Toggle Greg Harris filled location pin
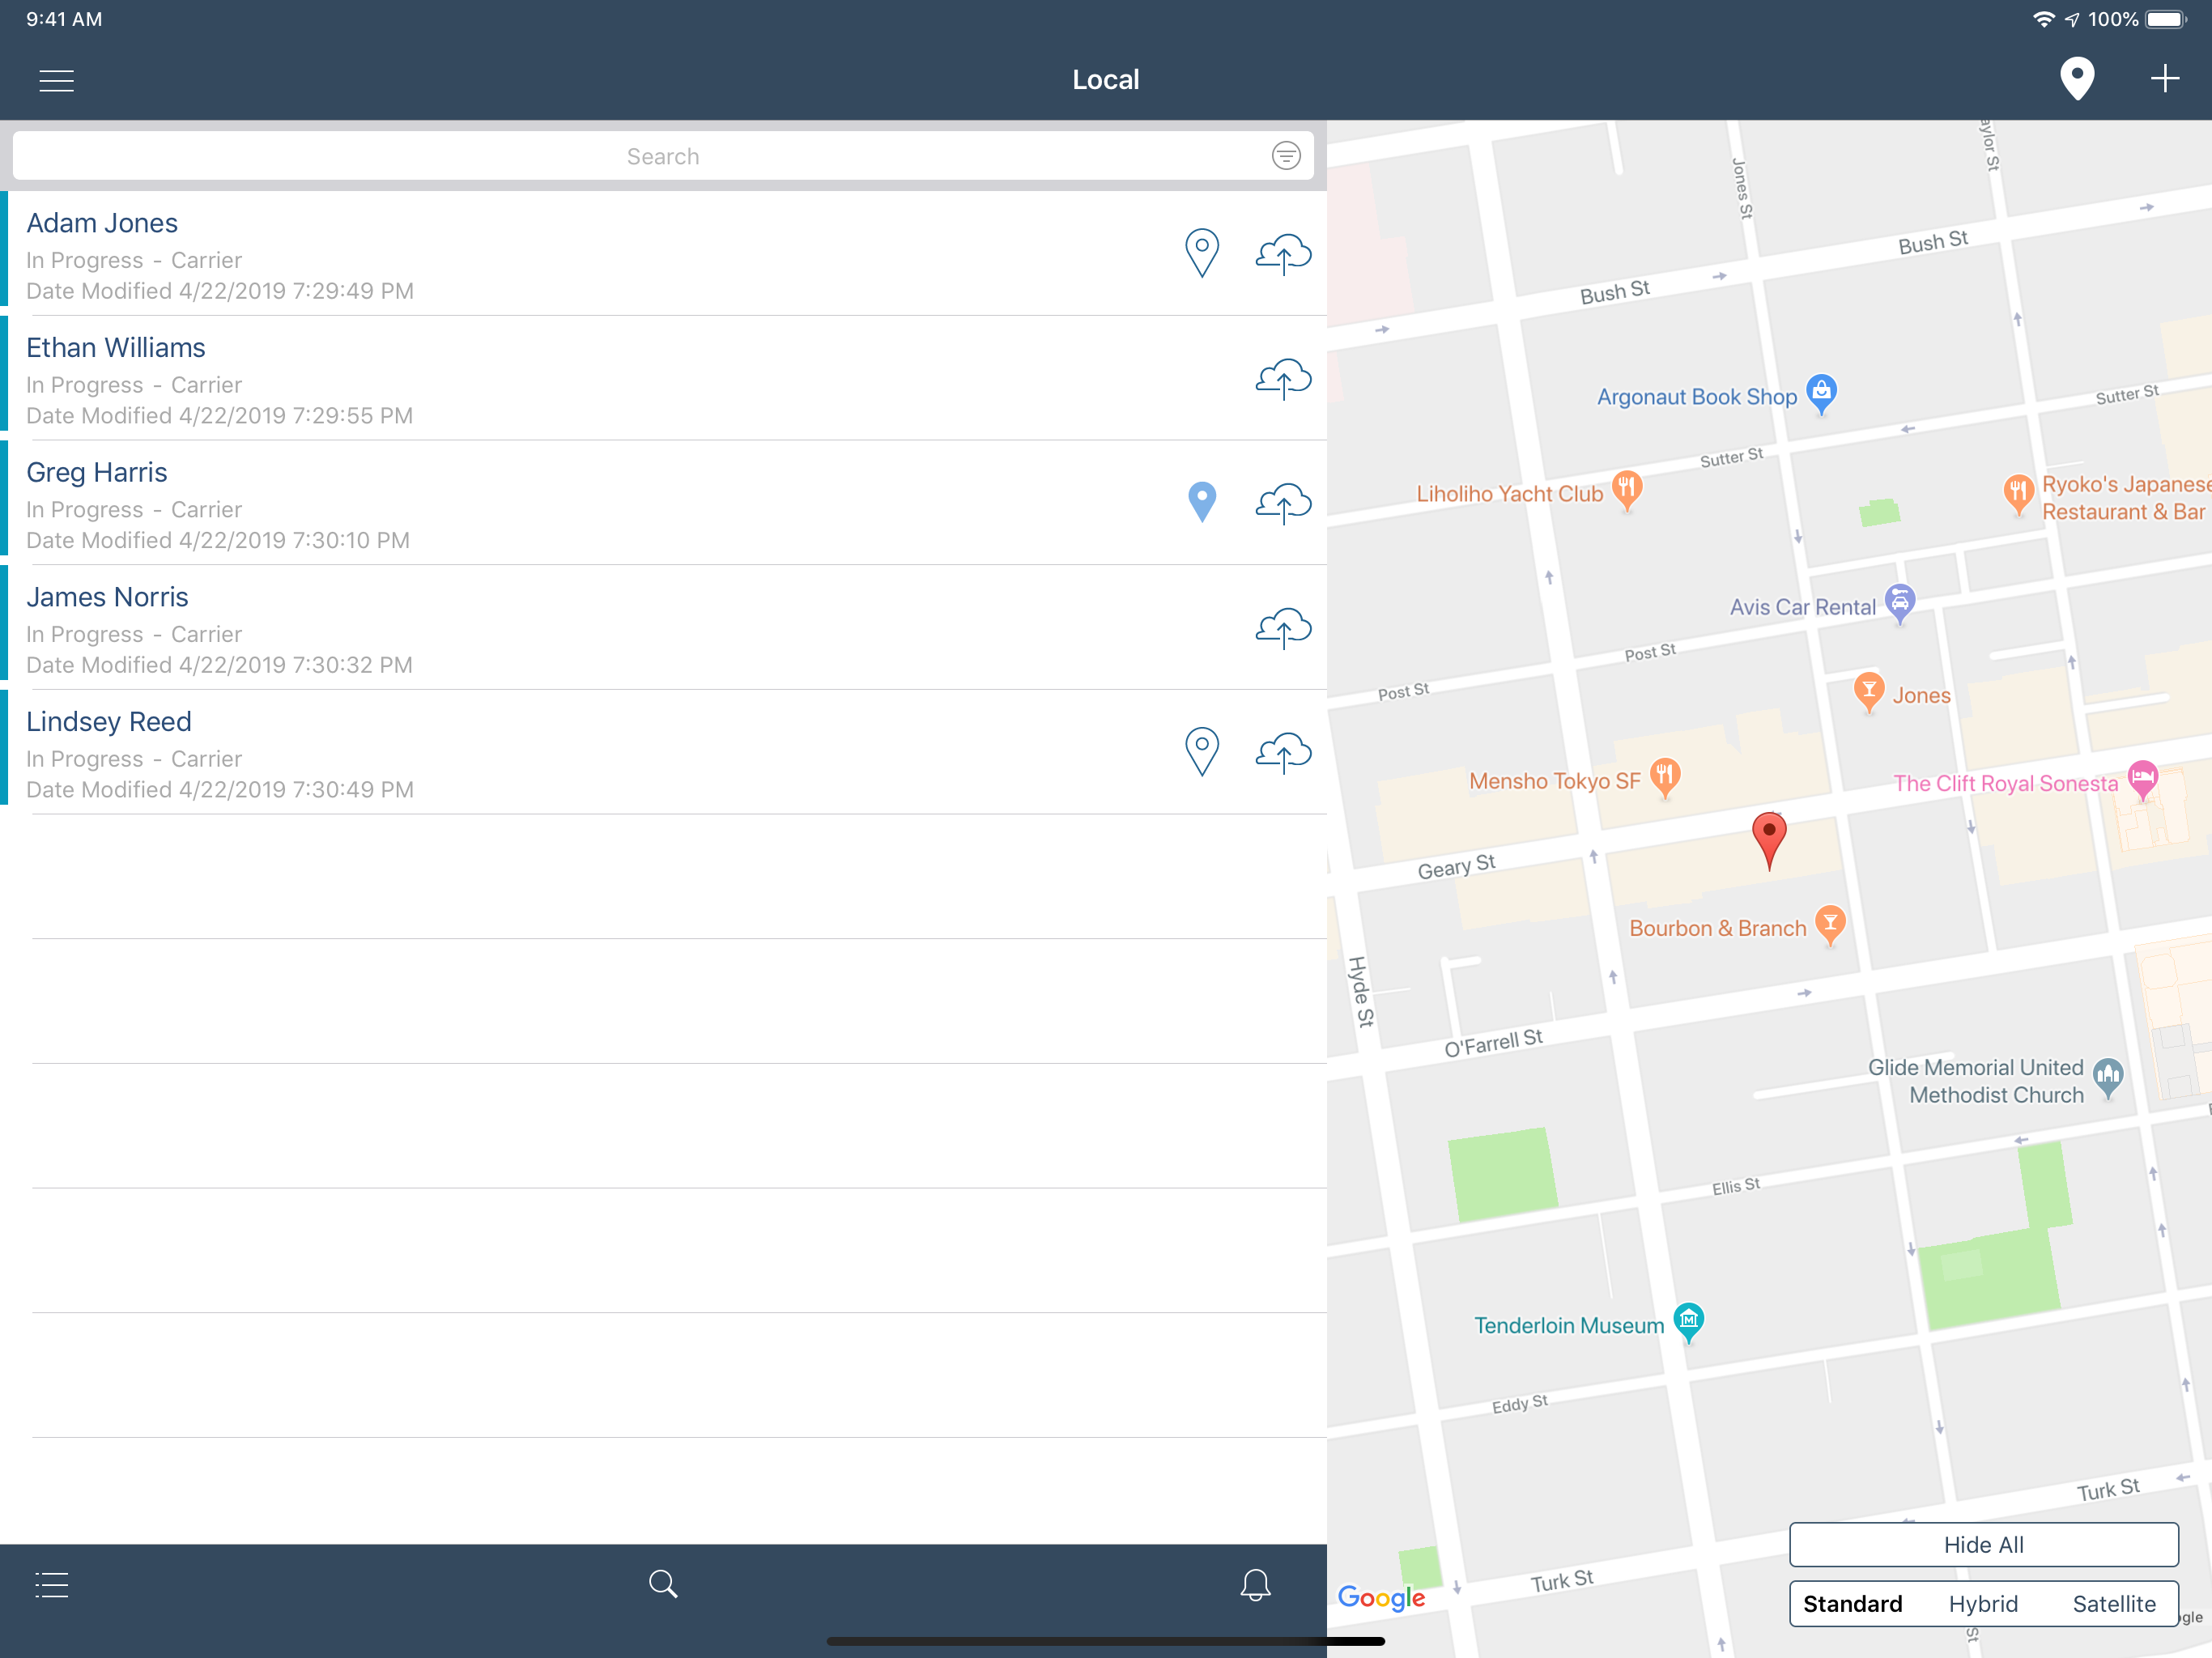Screen dimensions: 2212x1658 pyautogui.click(x=1202, y=502)
